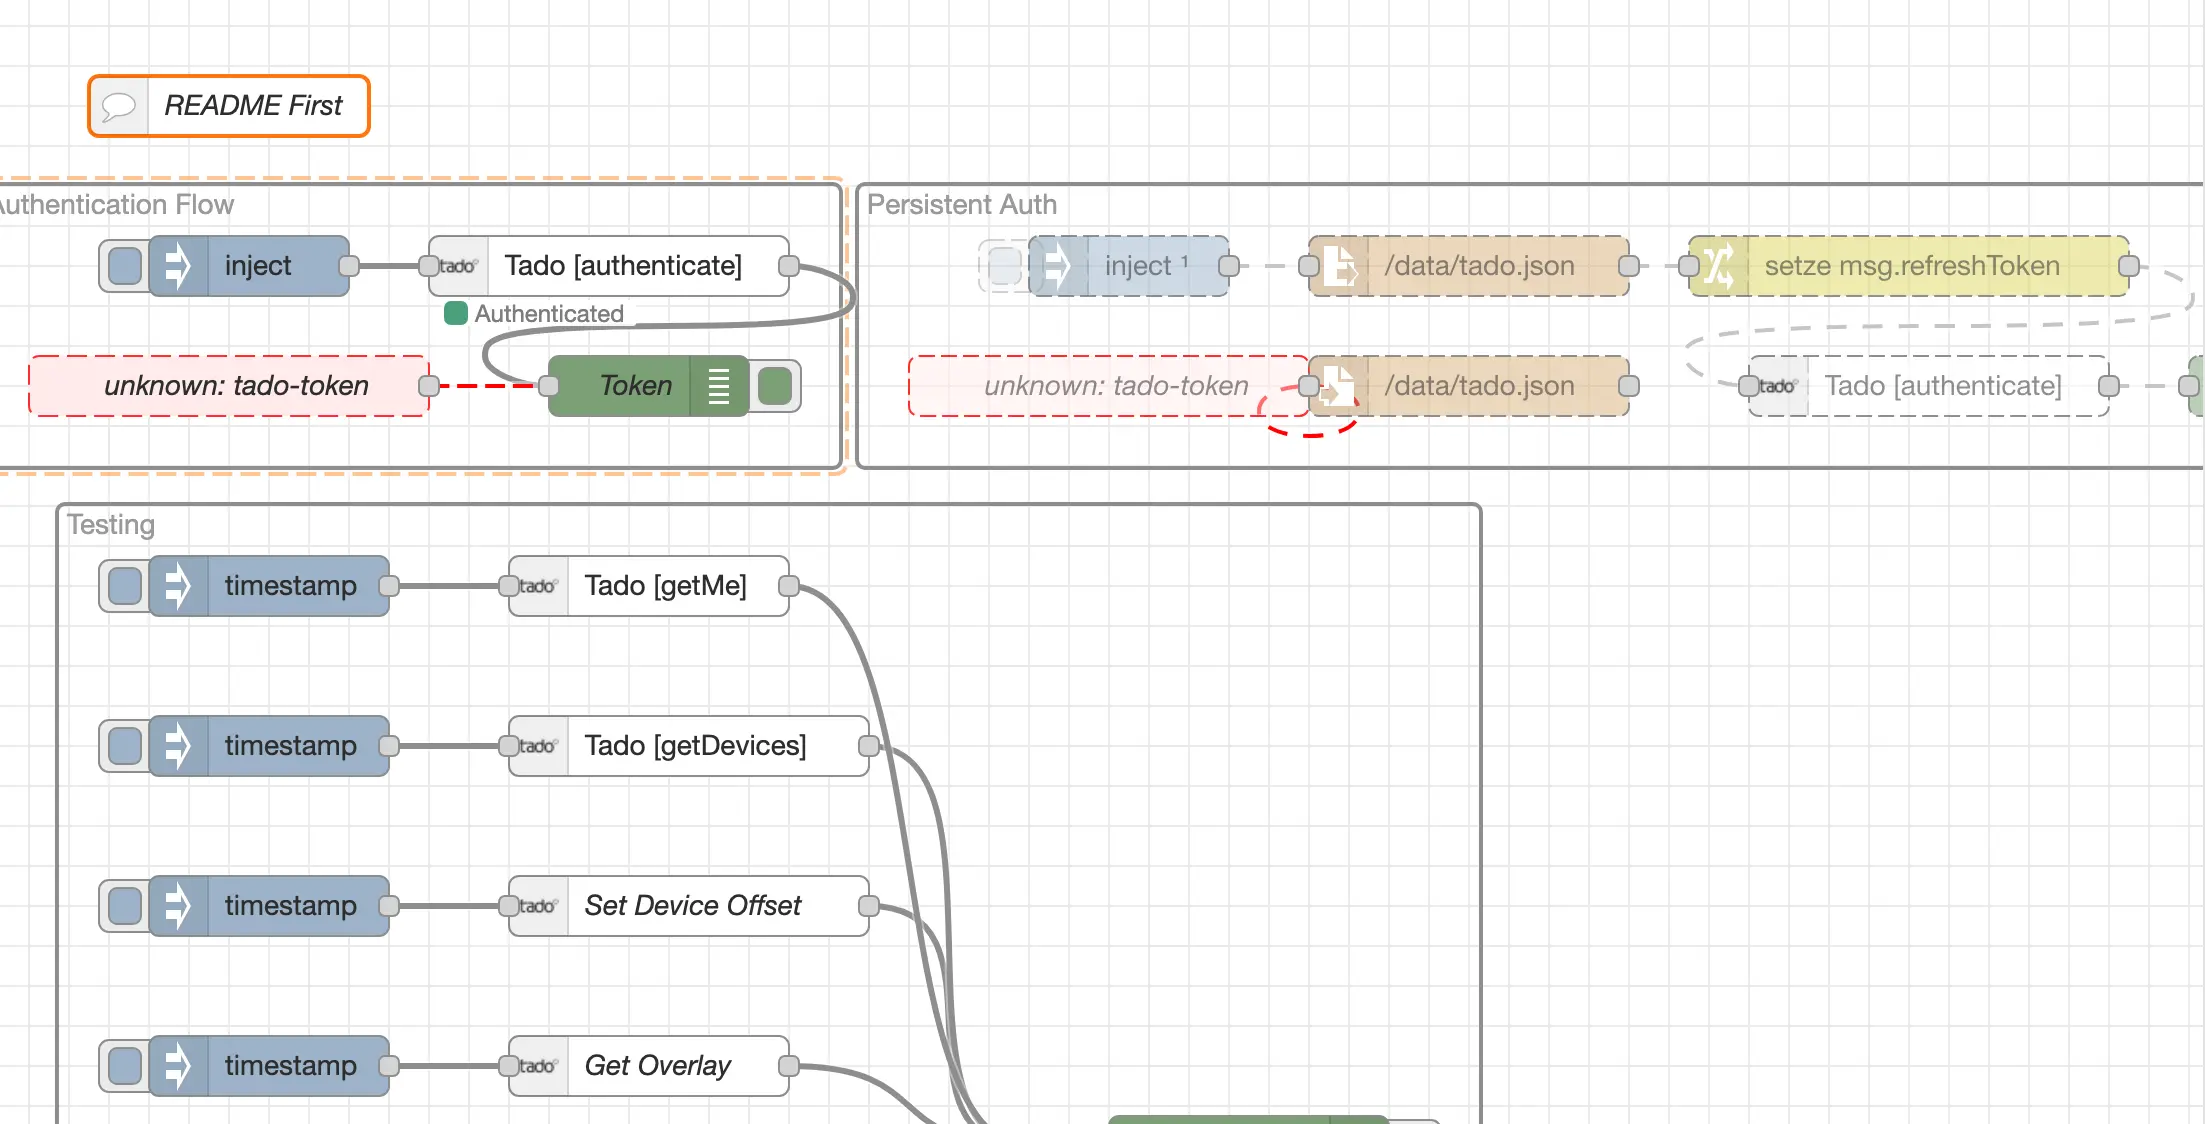The width and height of the screenshot is (2205, 1124).
Task: Click the input port of the Token node
Action: pyautogui.click(x=549, y=386)
